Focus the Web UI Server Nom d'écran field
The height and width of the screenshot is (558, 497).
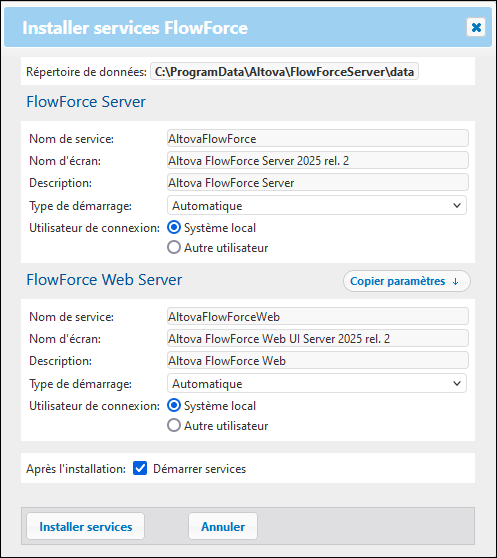tap(318, 338)
